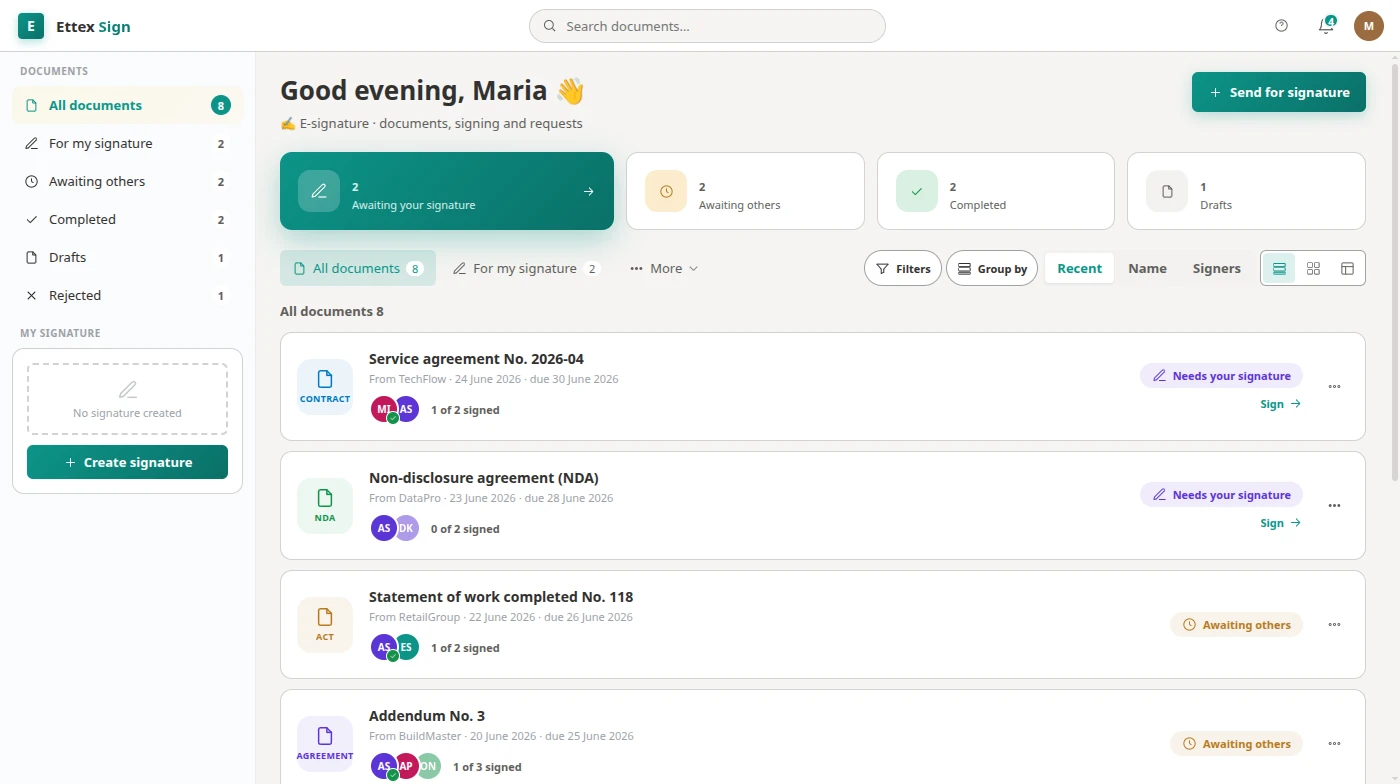Expand the More tabs dropdown

click(x=664, y=268)
